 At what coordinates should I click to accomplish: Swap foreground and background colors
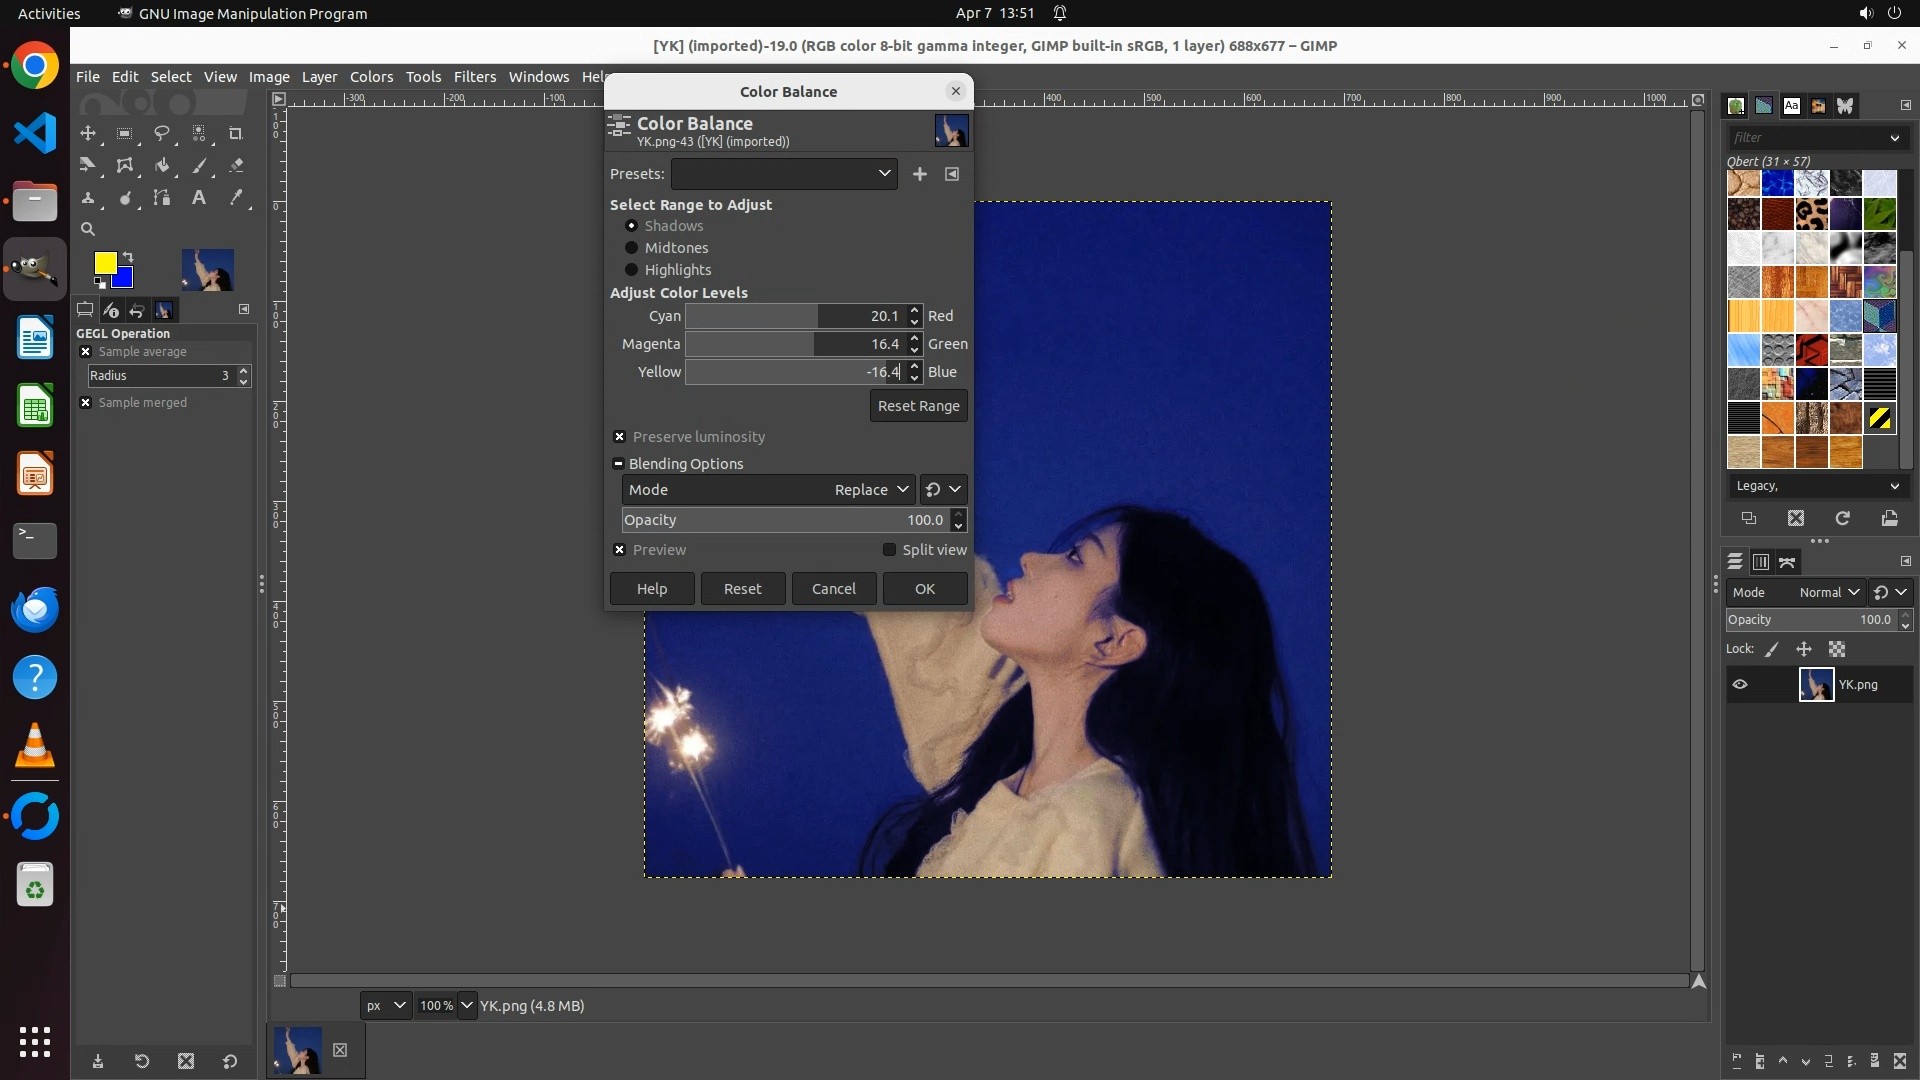pos(128,257)
